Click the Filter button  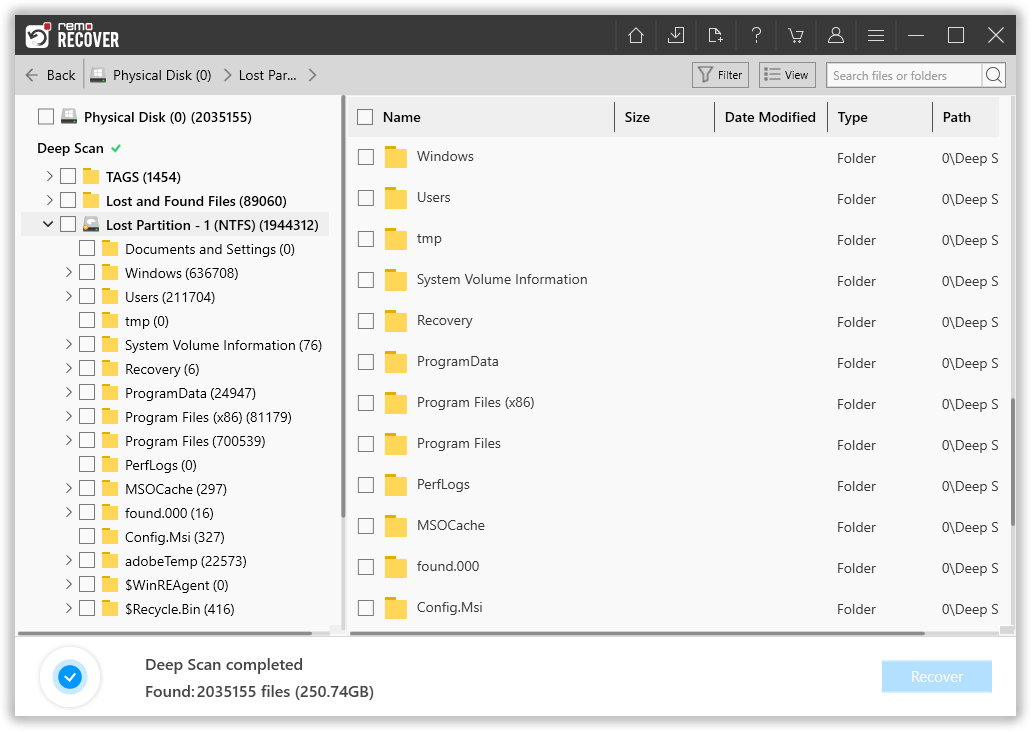click(x=720, y=75)
